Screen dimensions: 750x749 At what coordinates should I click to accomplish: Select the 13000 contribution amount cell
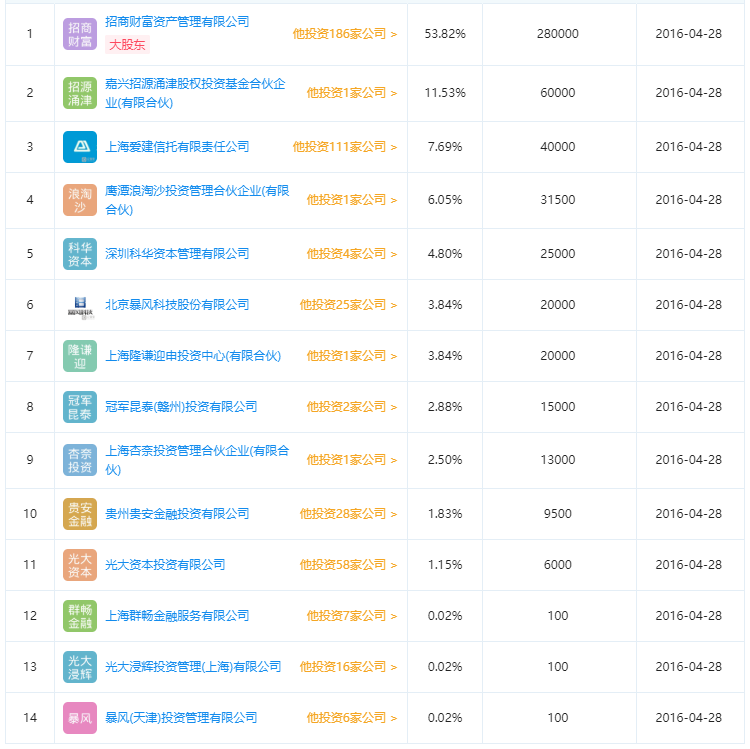(558, 460)
